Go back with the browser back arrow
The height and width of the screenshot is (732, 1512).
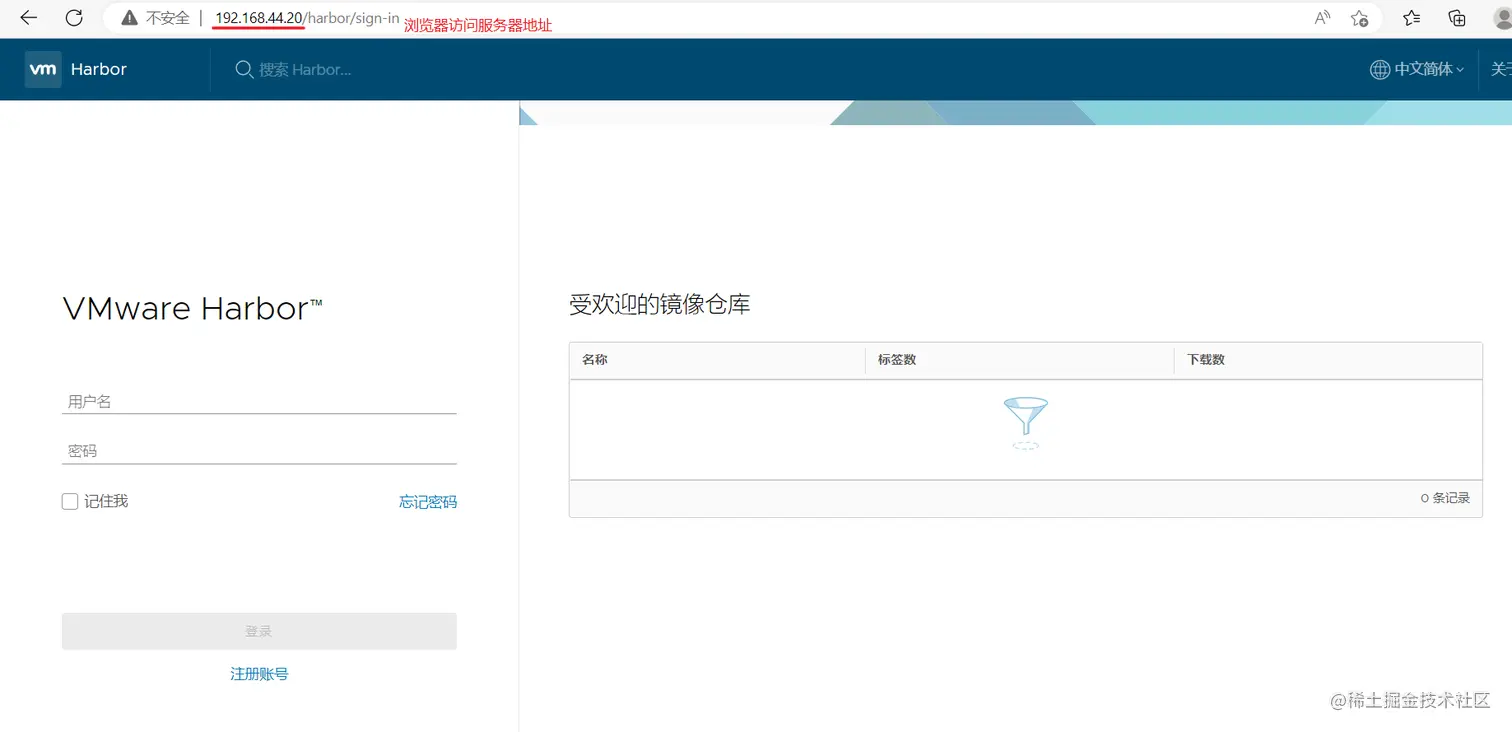(28, 18)
